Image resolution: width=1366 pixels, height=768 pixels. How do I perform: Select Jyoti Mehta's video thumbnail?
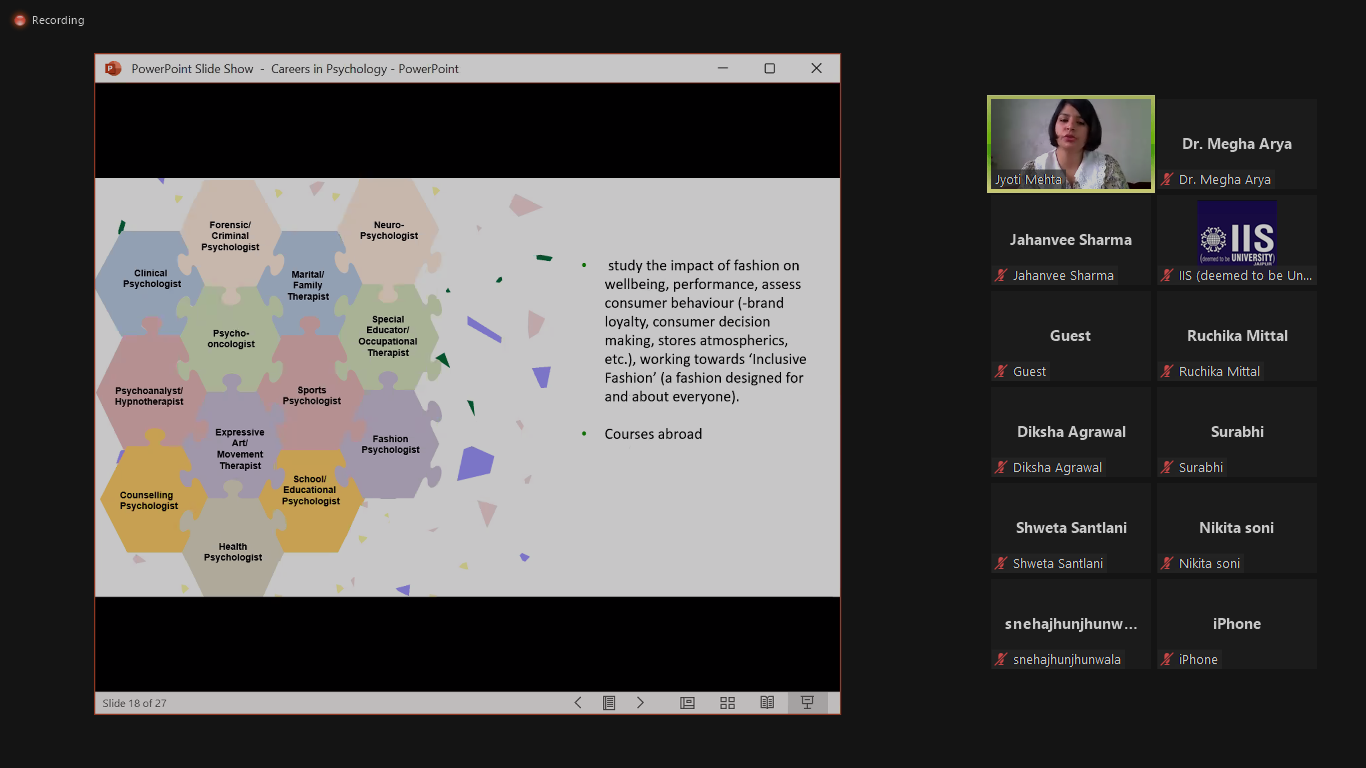point(1070,143)
